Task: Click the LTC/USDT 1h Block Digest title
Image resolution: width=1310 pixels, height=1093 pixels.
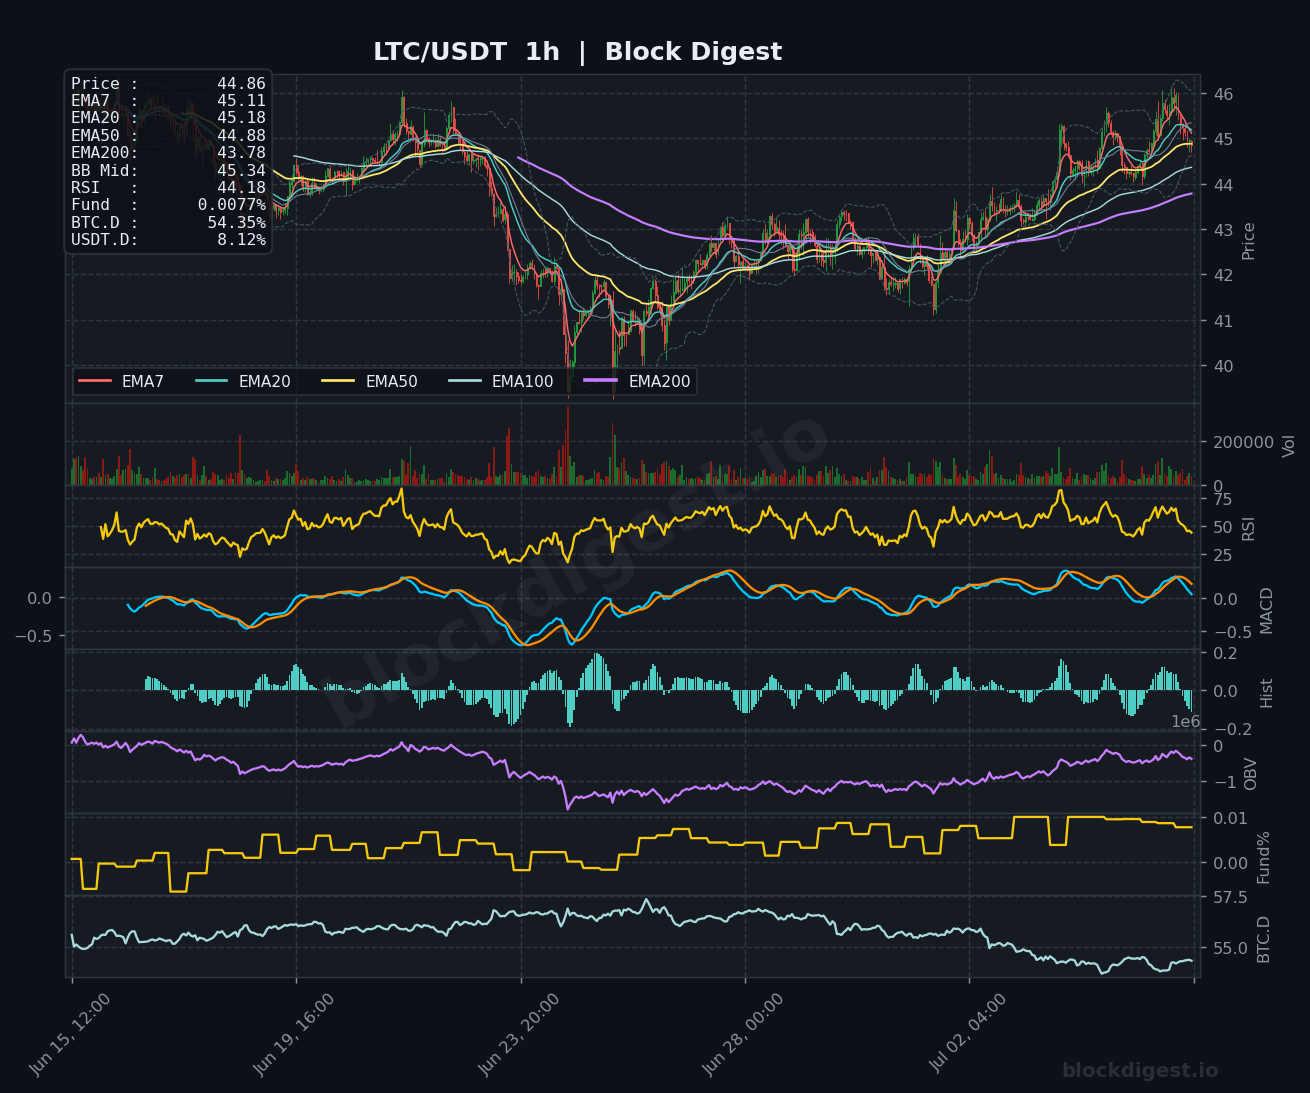Action: tap(577, 52)
